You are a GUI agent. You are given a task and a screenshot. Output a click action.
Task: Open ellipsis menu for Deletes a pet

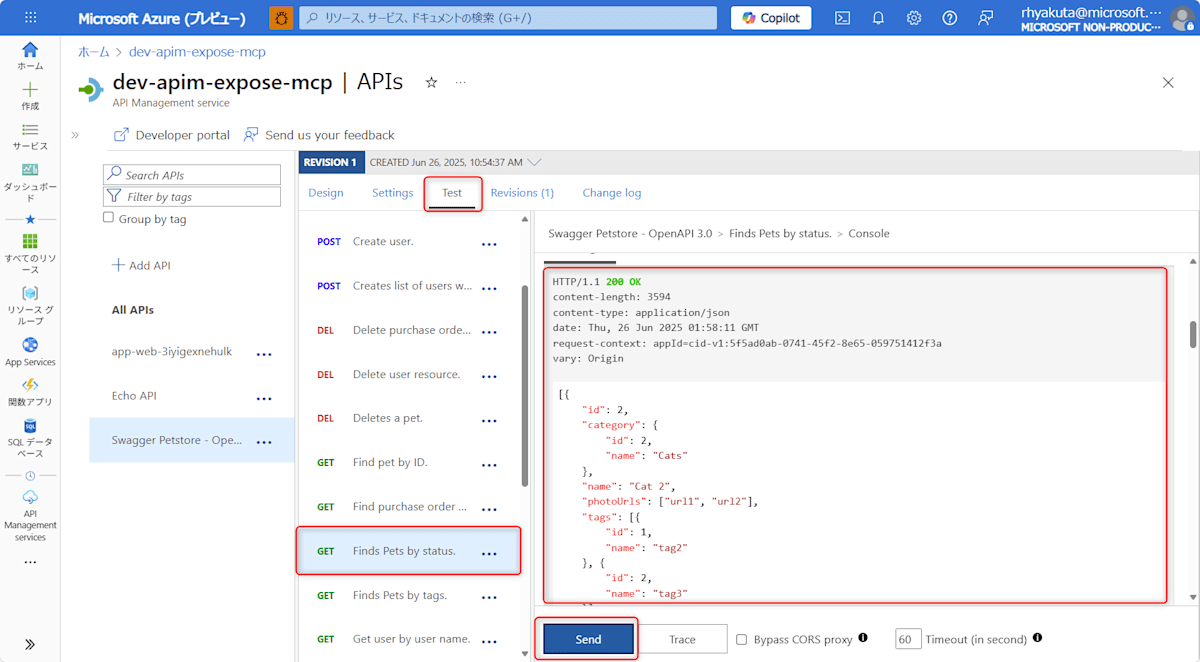(490, 420)
